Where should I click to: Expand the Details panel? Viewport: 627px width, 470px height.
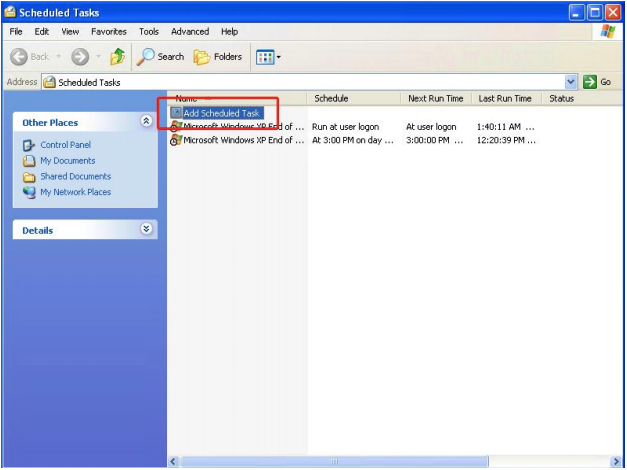click(147, 230)
